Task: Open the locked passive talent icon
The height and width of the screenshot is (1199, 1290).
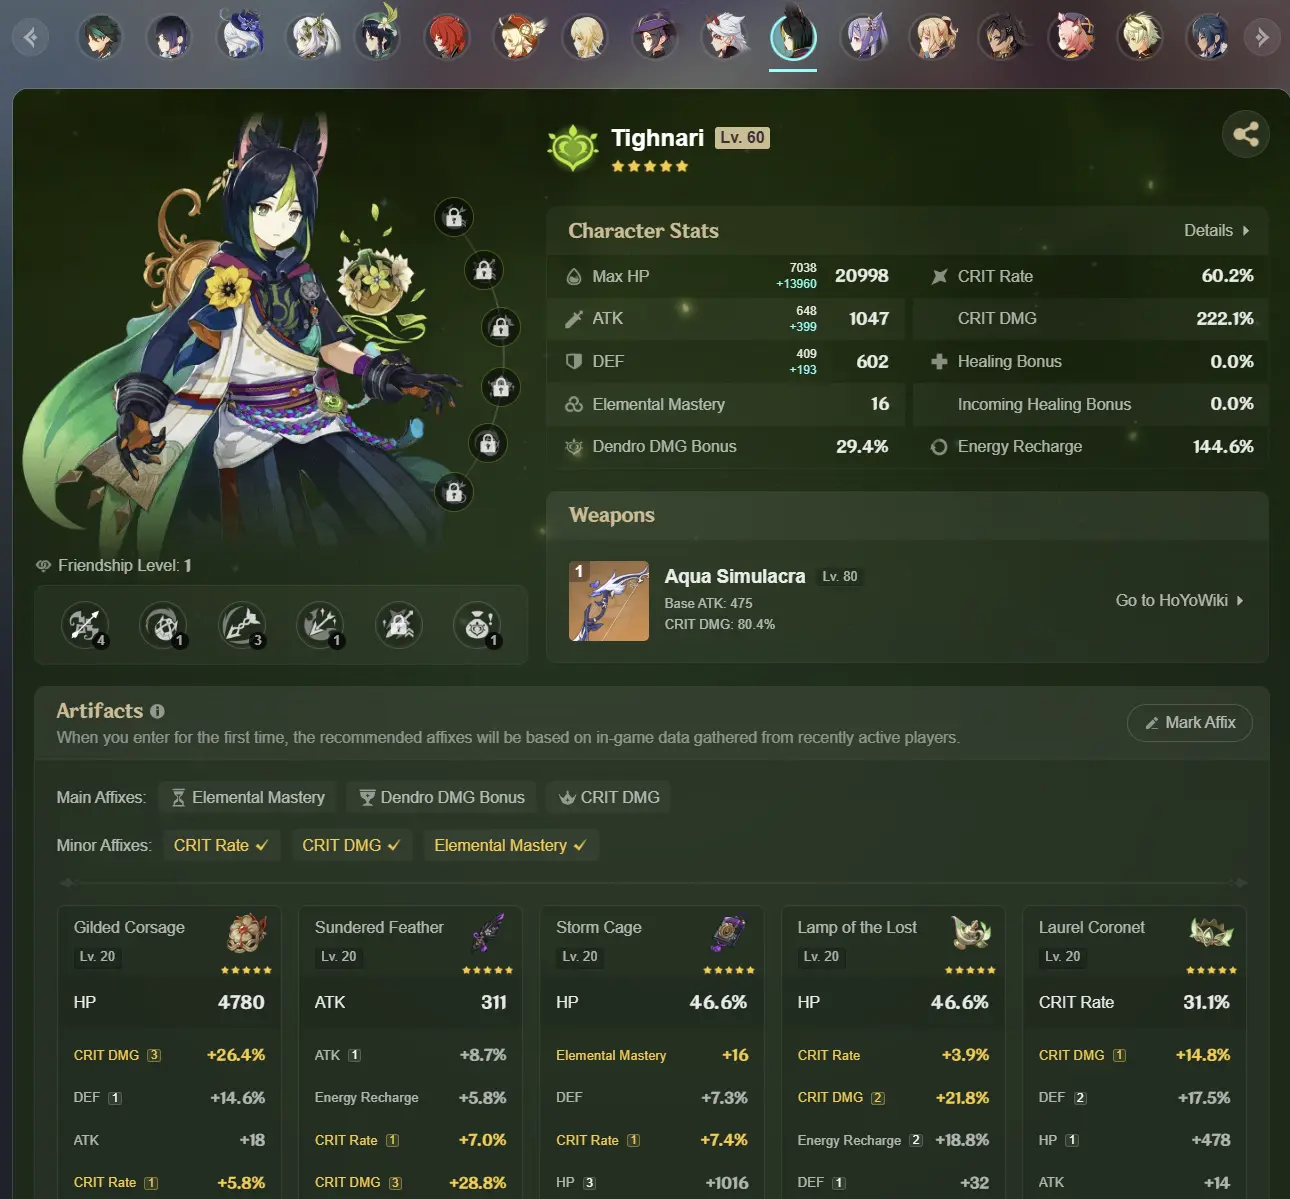Action: pos(399,625)
